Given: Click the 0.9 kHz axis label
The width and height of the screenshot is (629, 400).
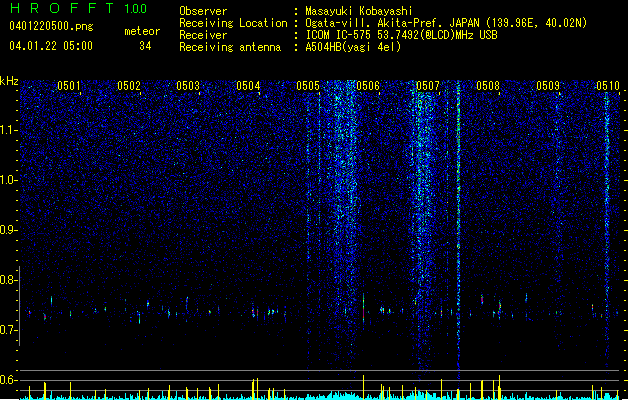Looking at the screenshot, I should (9, 230).
